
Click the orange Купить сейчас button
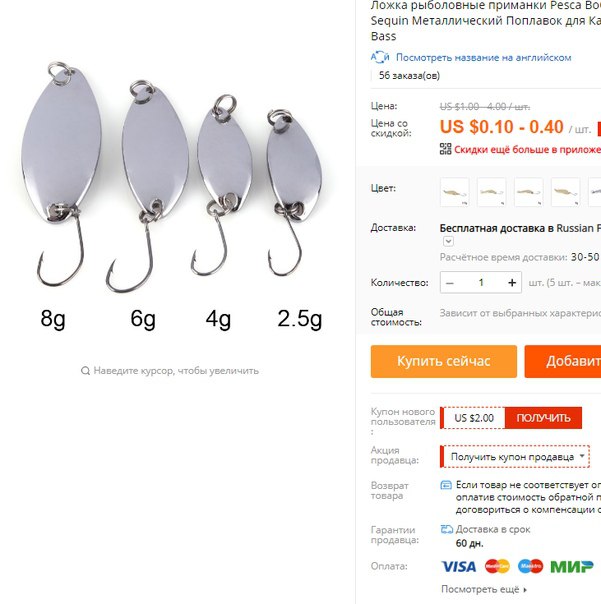tap(444, 361)
